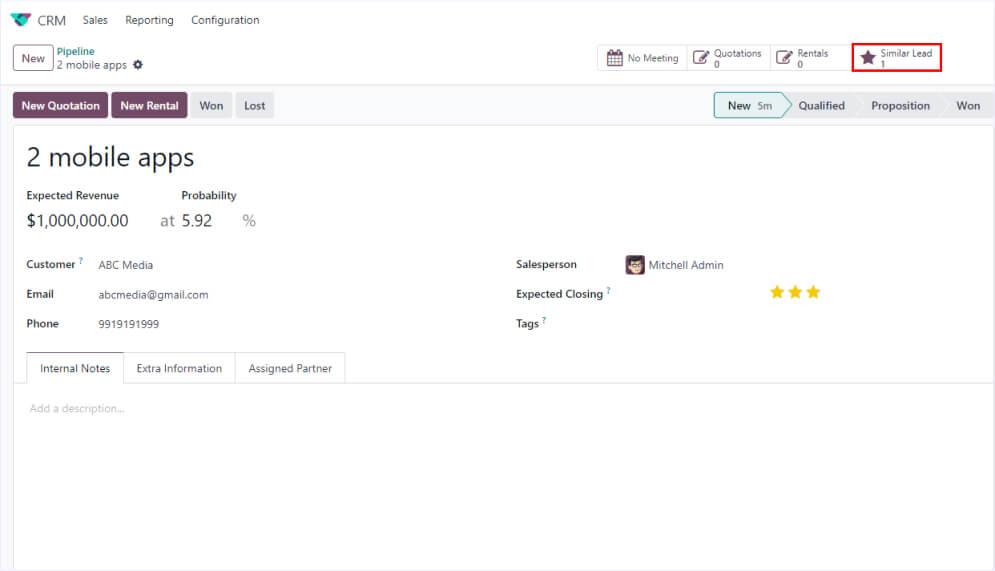Set priority to one star

point(777,292)
